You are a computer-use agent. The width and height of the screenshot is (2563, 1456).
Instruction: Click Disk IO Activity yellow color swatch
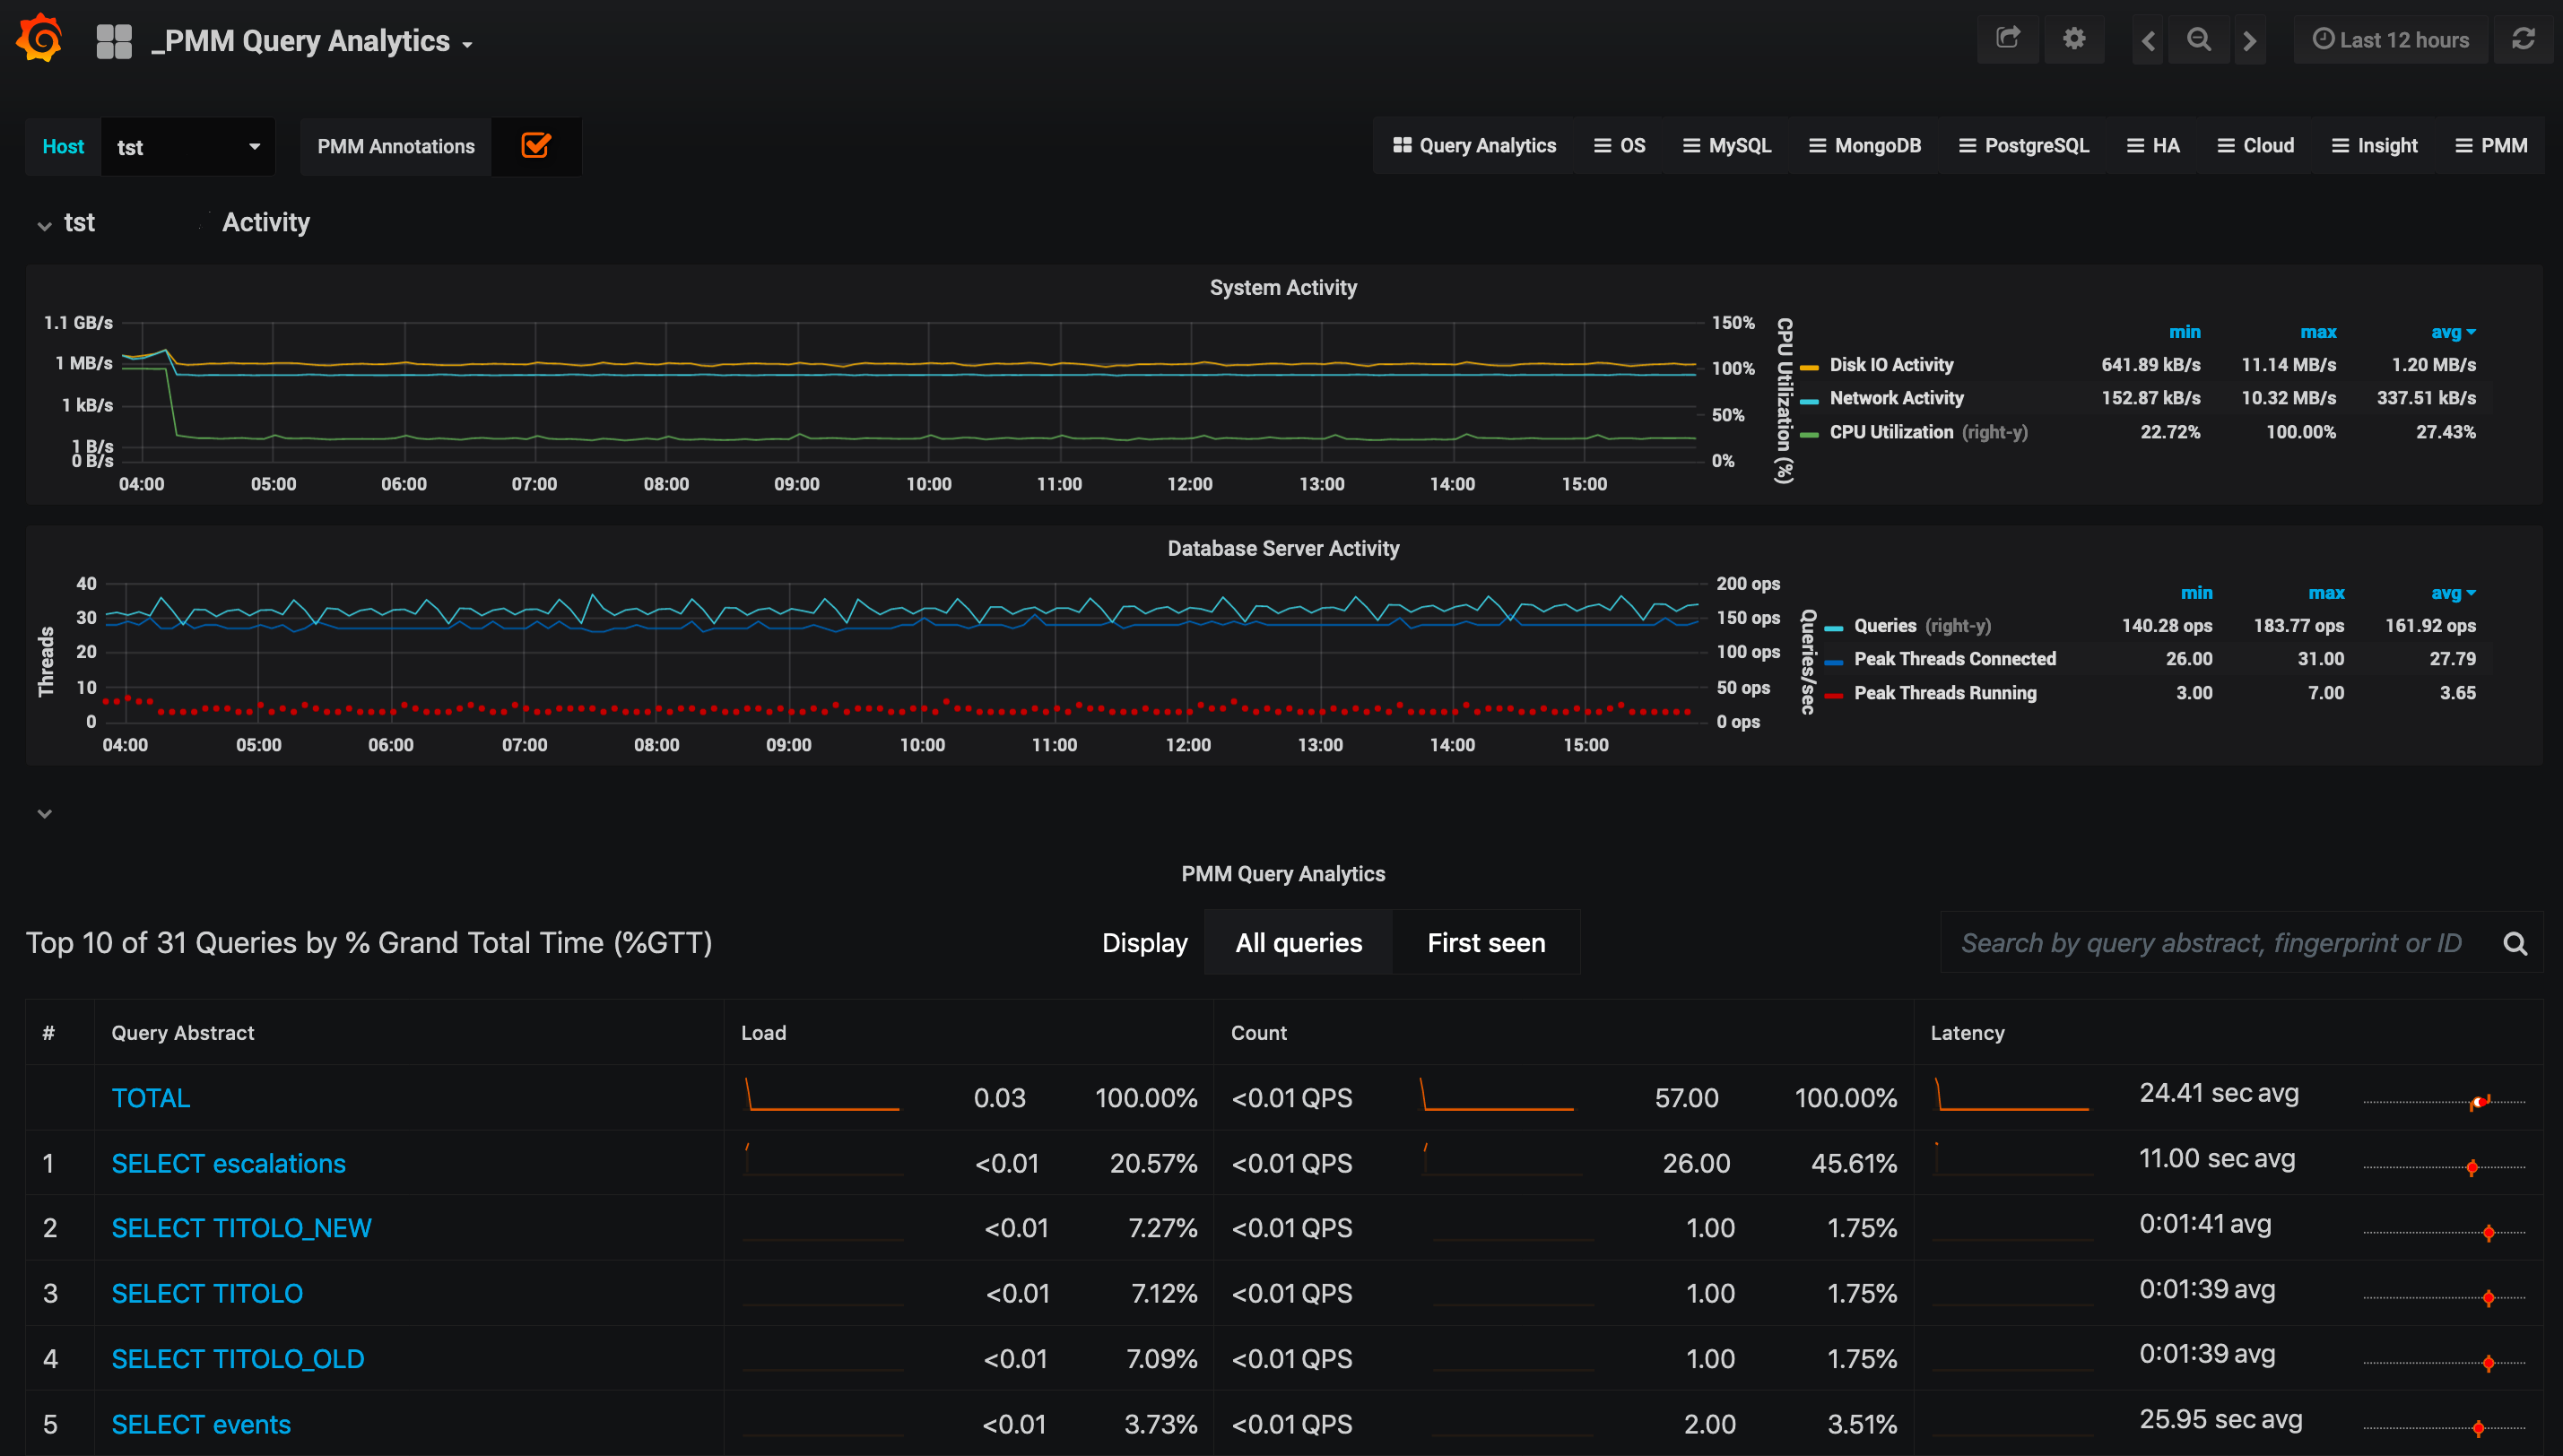click(x=1809, y=367)
